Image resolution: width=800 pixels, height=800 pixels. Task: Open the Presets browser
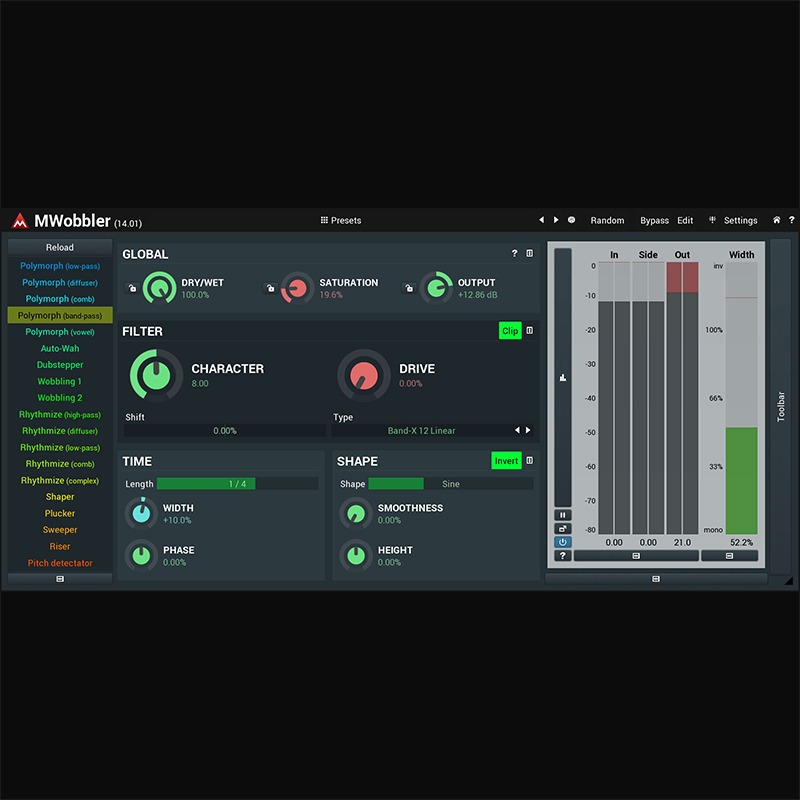pos(341,220)
